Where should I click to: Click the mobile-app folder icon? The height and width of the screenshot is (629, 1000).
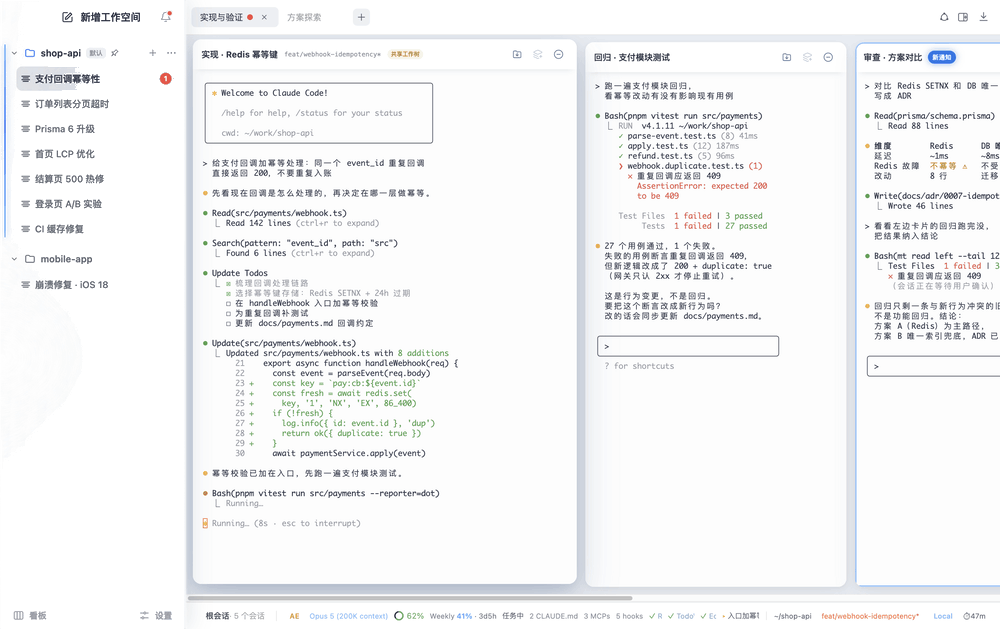pyautogui.click(x=29, y=259)
